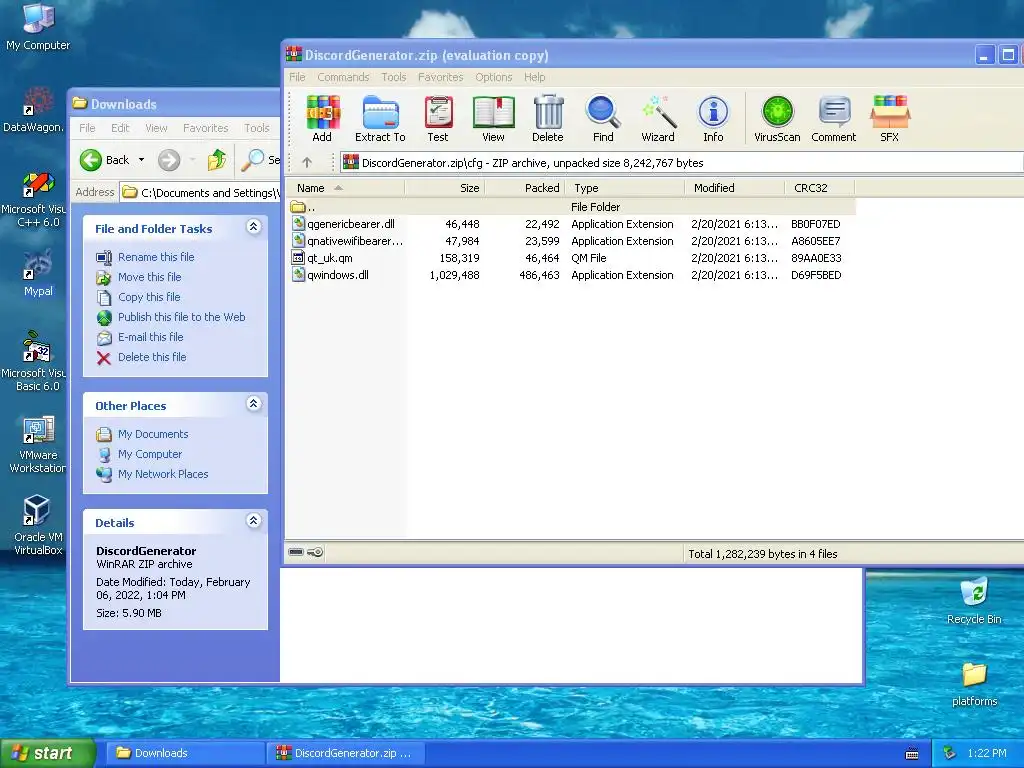
Task: Select the qgenericbearer.dll file icon
Action: click(298, 224)
